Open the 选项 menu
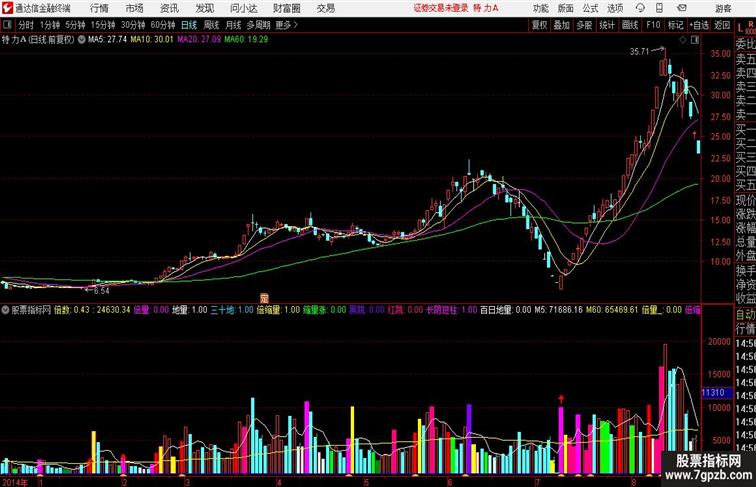The image size is (756, 487). point(615,8)
